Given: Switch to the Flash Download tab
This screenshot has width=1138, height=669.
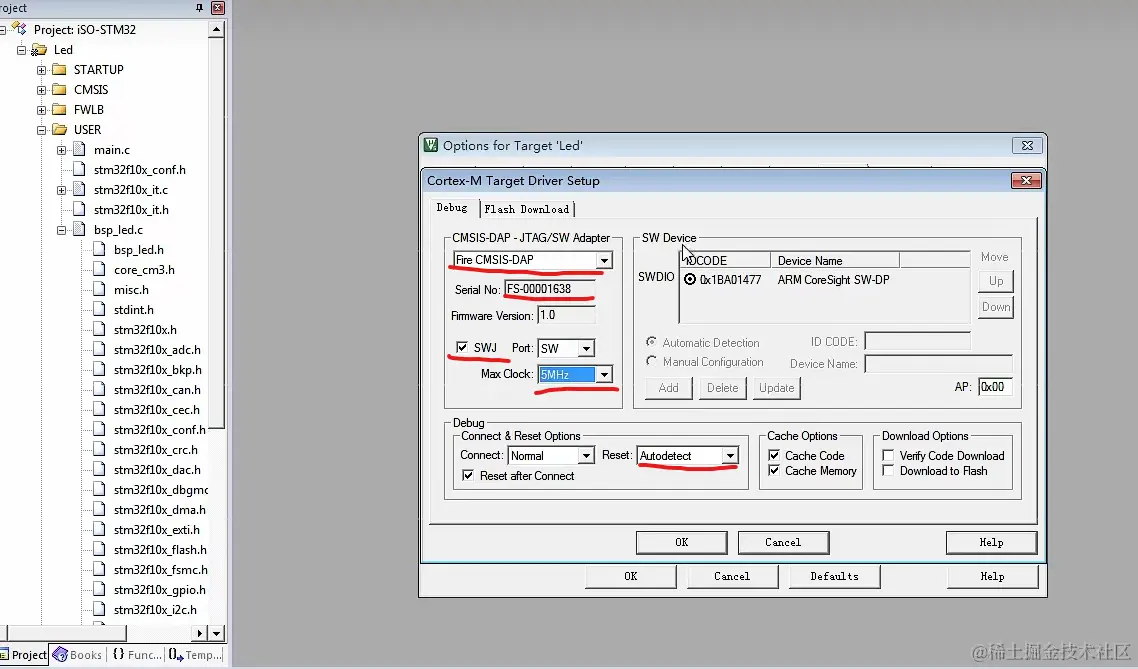Looking at the screenshot, I should pyautogui.click(x=527, y=209).
